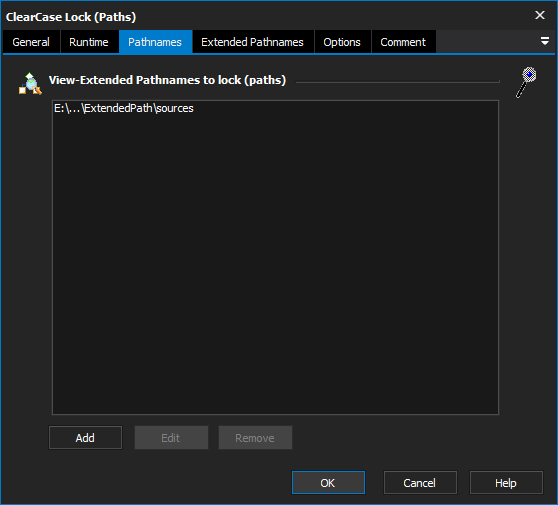Viewport: 558px width, 505px height.
Task: Click Cancel to discard changes
Action: 420,483
